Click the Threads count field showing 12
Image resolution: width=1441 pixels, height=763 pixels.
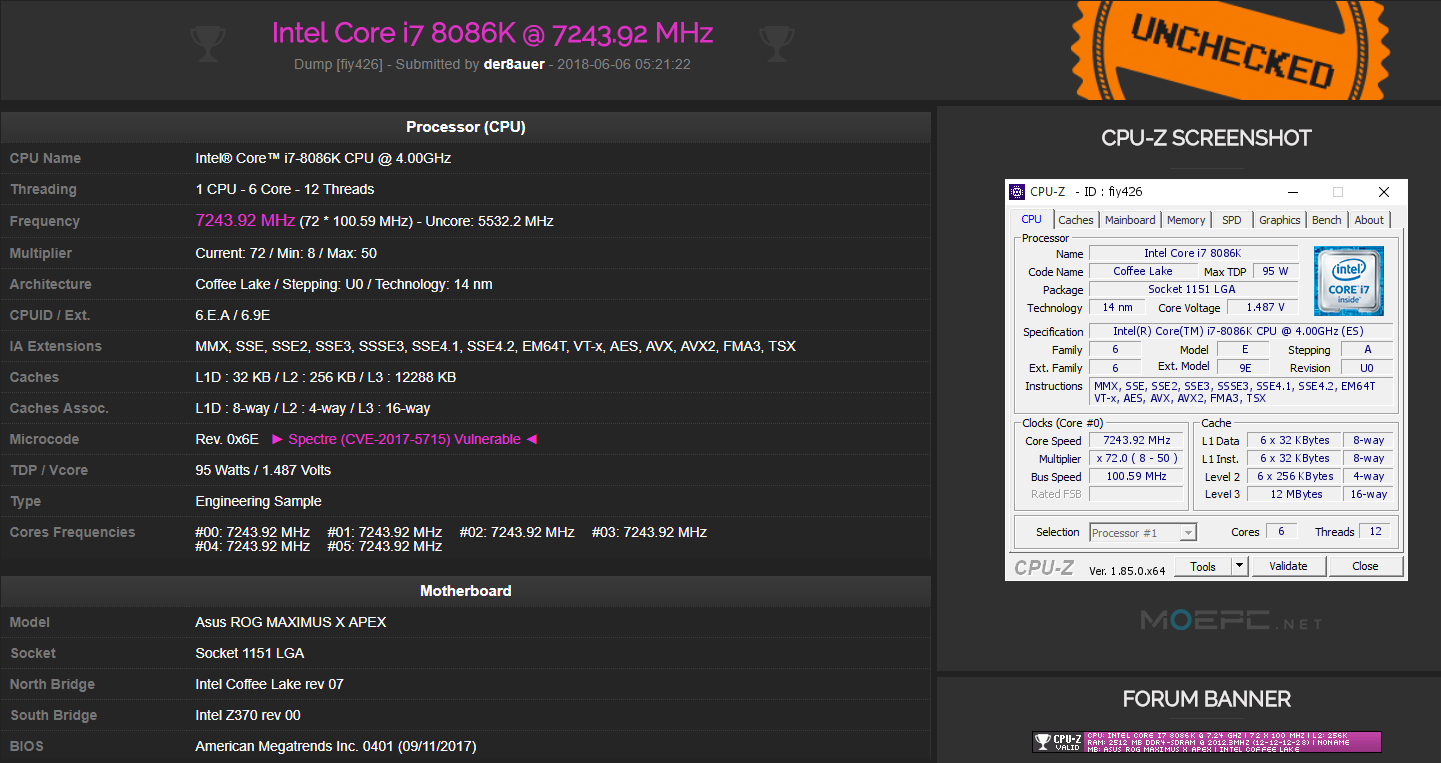tap(1376, 532)
